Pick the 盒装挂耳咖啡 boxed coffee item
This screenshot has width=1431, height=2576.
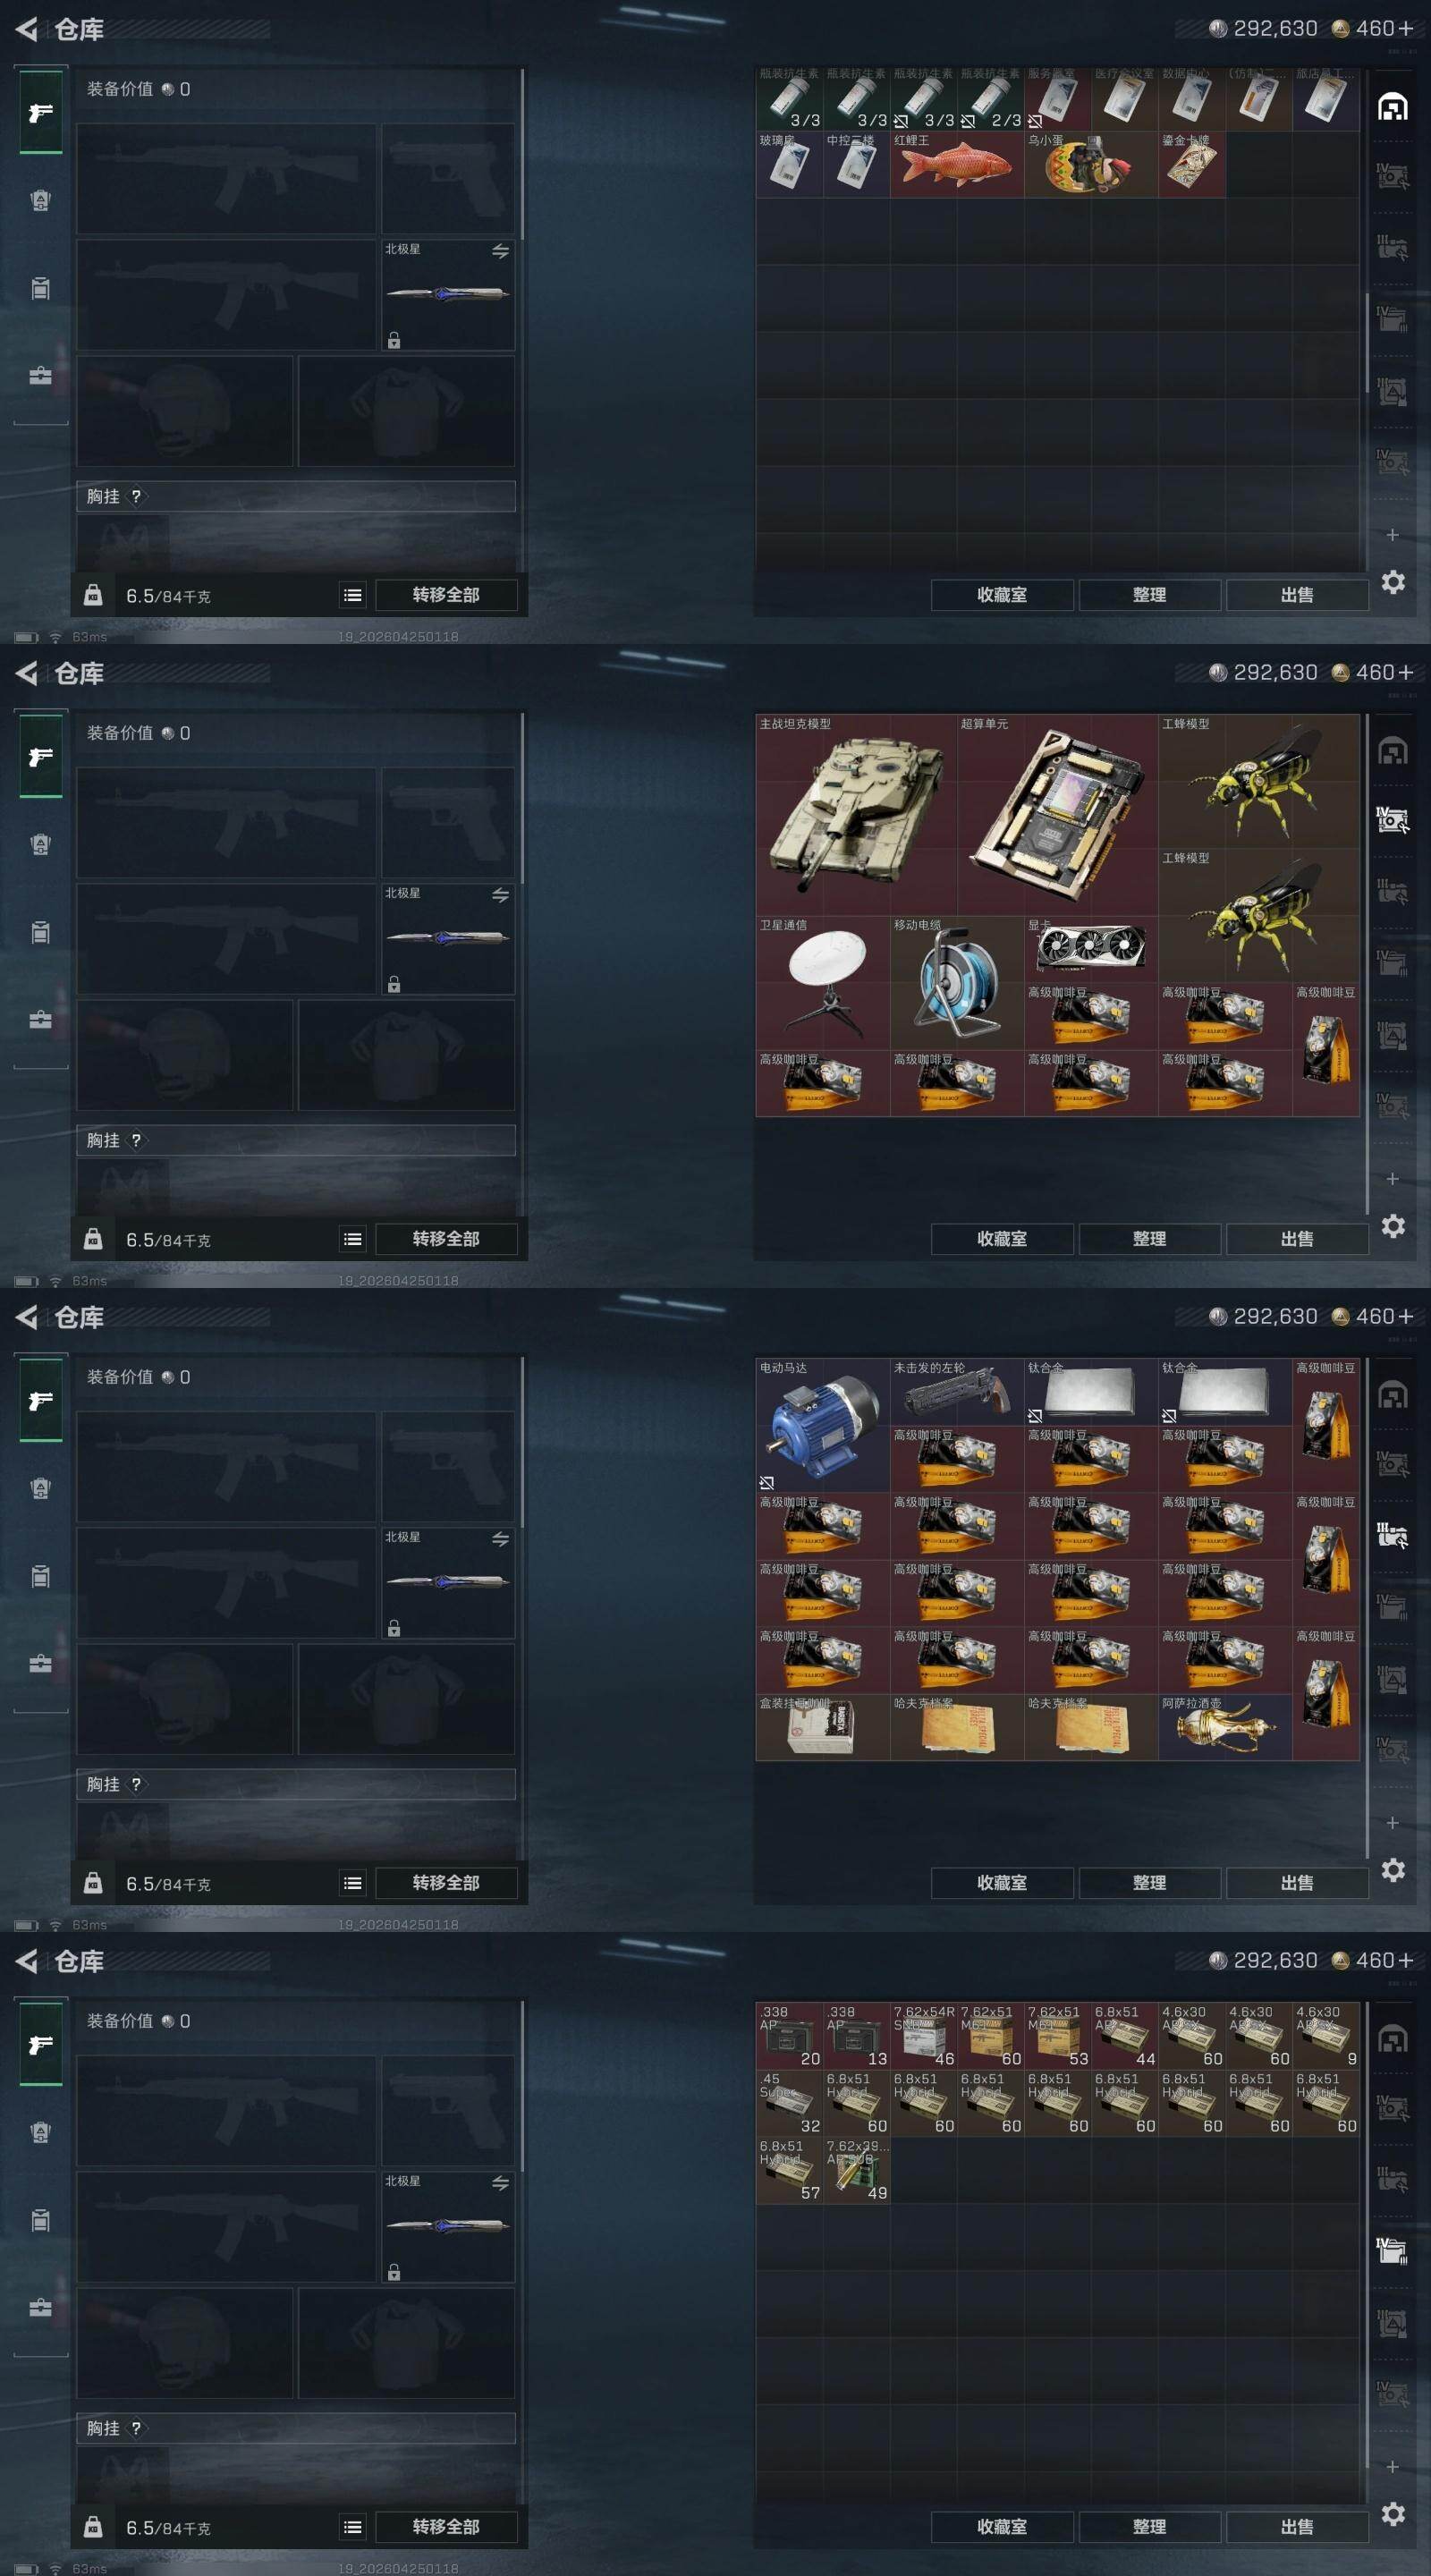pos(823,1727)
